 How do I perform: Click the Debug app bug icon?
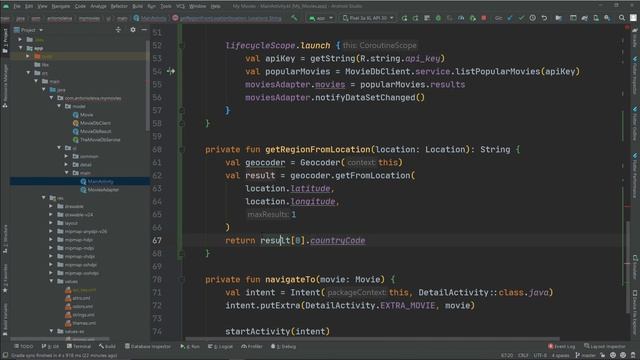coord(438,18)
